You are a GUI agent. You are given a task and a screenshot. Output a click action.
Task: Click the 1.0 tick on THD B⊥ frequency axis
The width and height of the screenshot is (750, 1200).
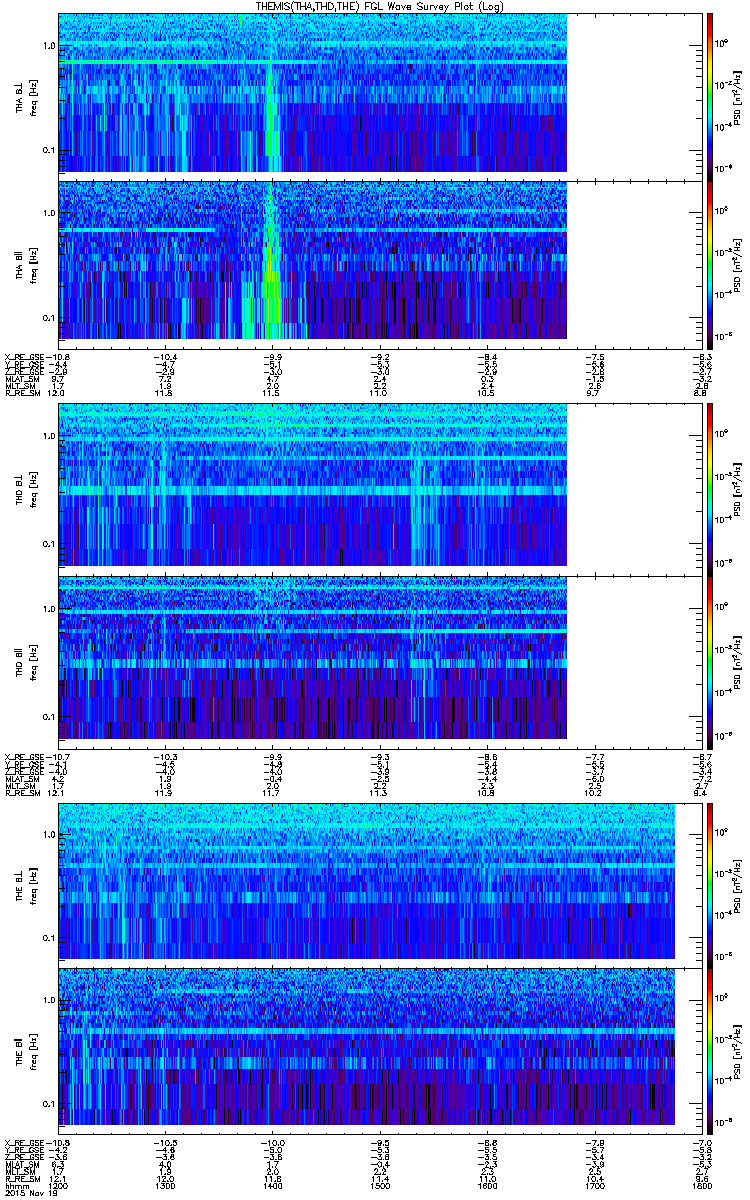pyautogui.click(x=49, y=437)
